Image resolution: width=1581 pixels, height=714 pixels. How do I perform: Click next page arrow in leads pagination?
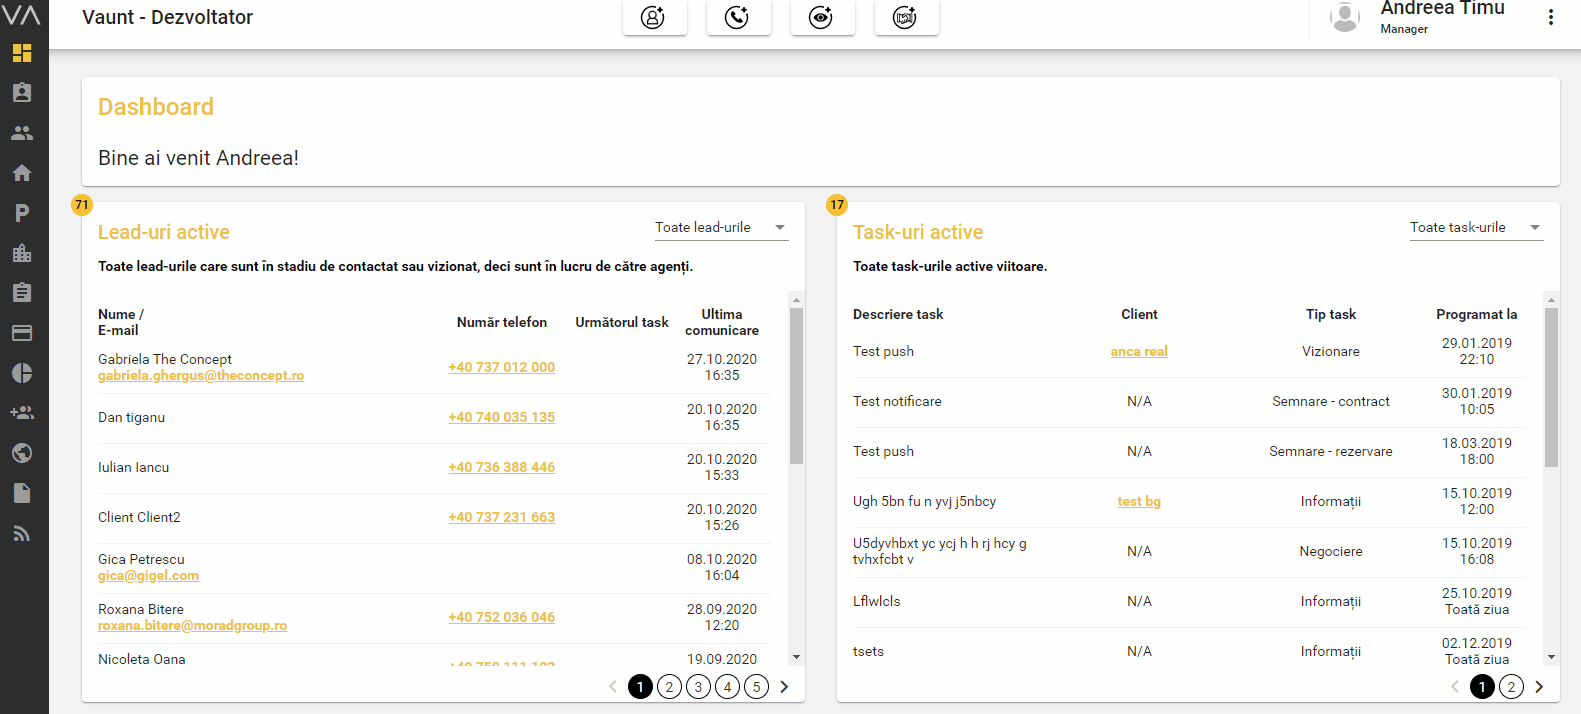[x=784, y=687]
